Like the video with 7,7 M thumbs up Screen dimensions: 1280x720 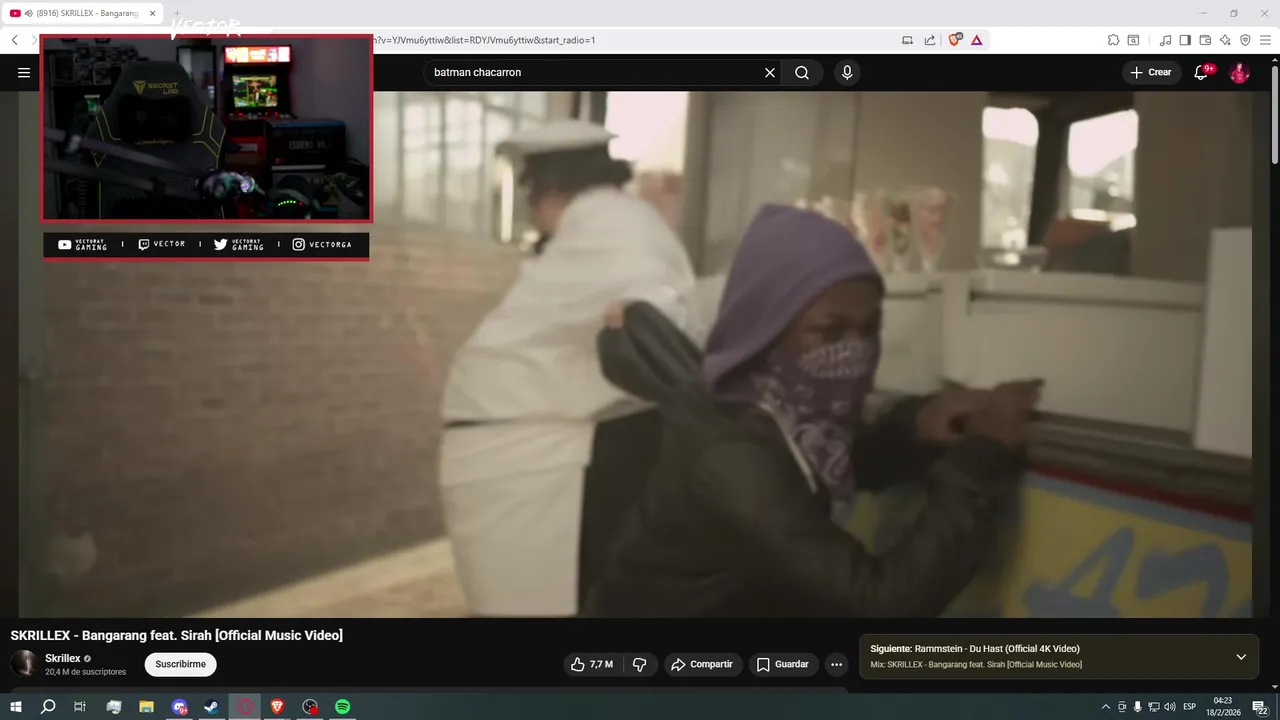click(591, 664)
